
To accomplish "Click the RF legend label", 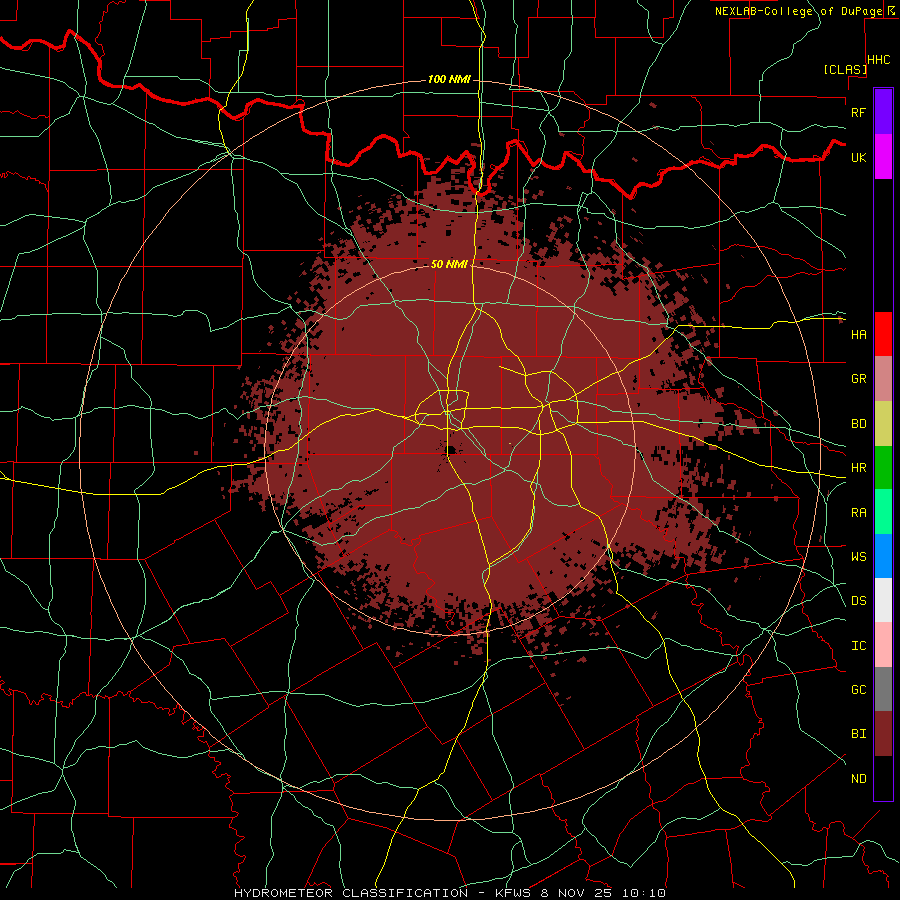I will pos(858,112).
